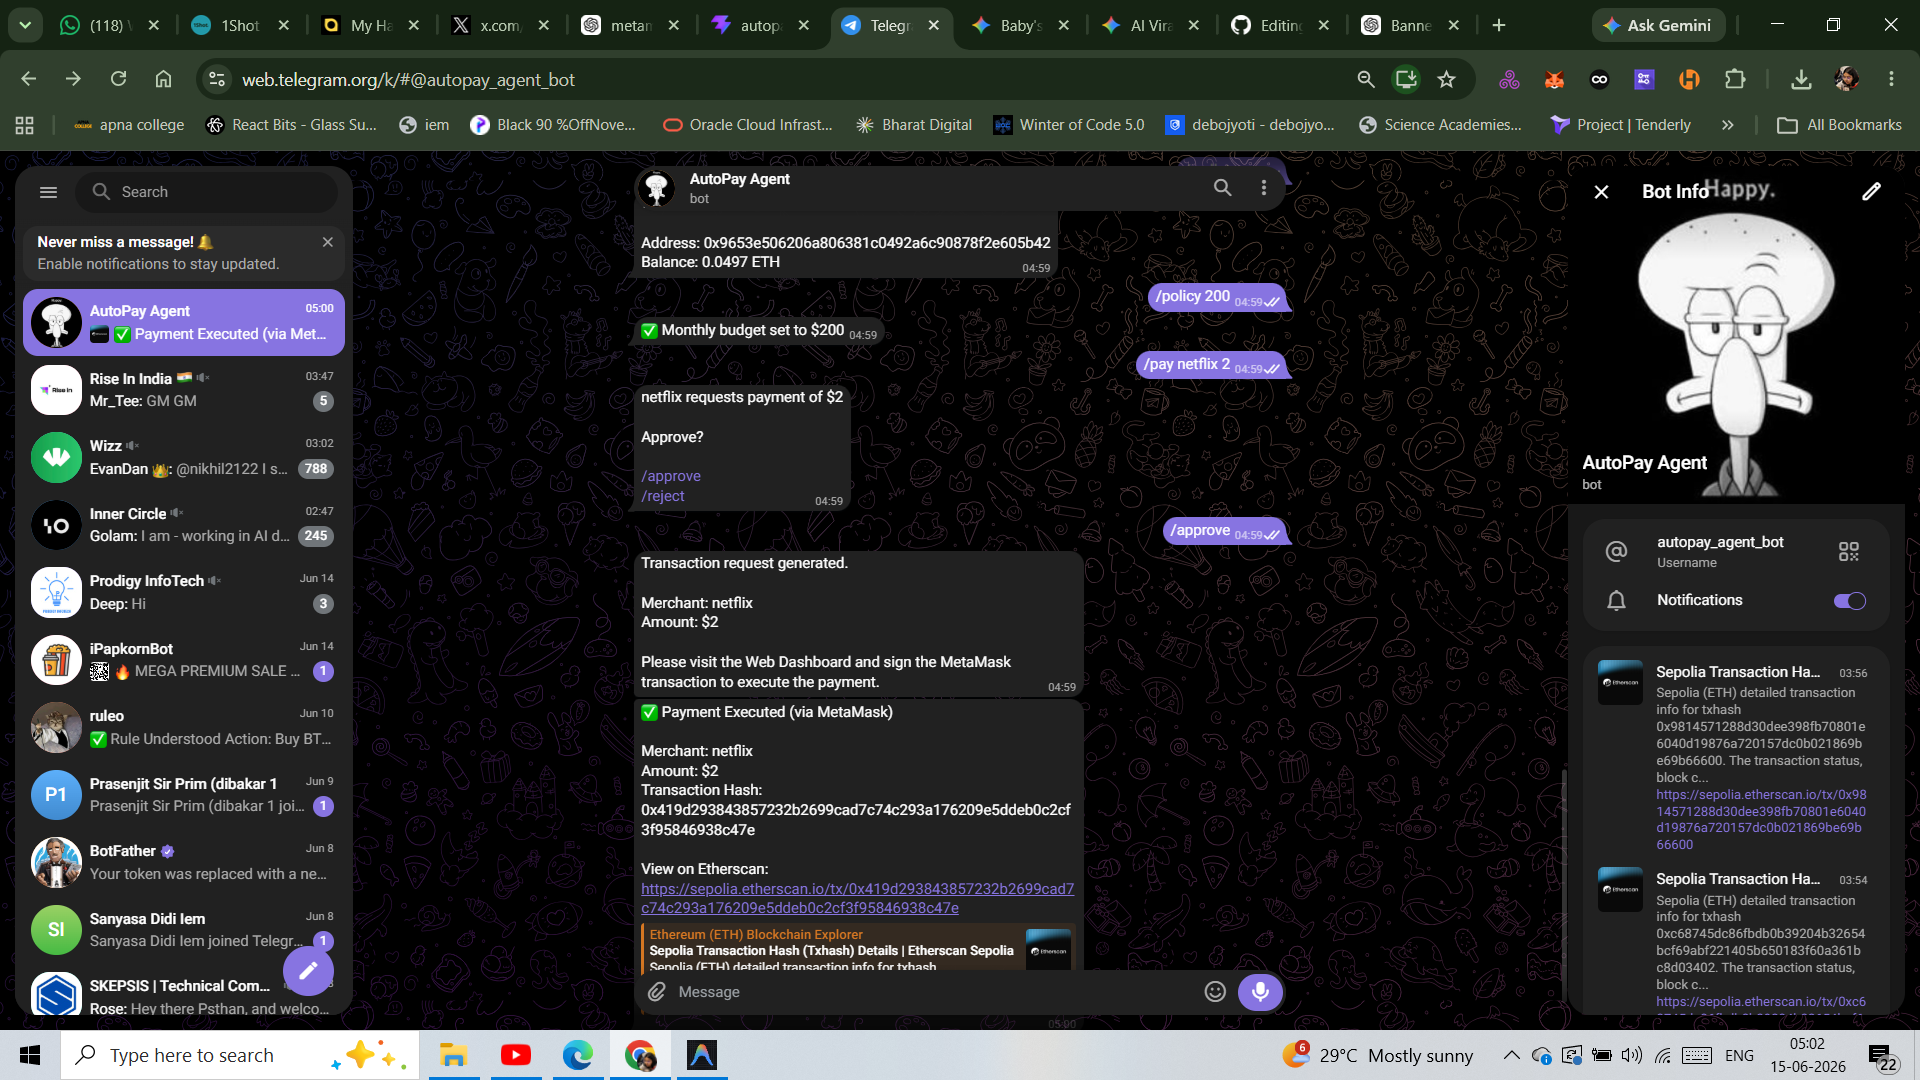The width and height of the screenshot is (1920, 1080).
Task: Open the chat more options menu
Action: coord(1264,188)
